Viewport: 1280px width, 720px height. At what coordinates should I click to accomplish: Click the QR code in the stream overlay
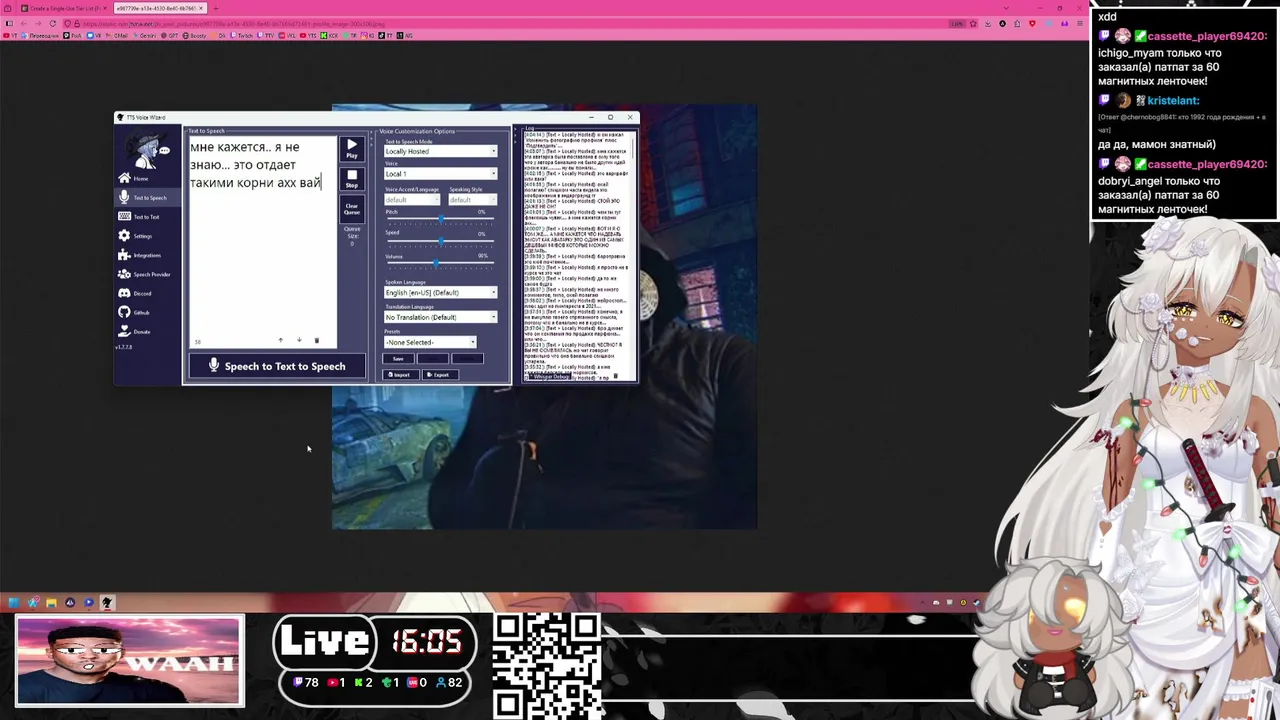point(547,666)
